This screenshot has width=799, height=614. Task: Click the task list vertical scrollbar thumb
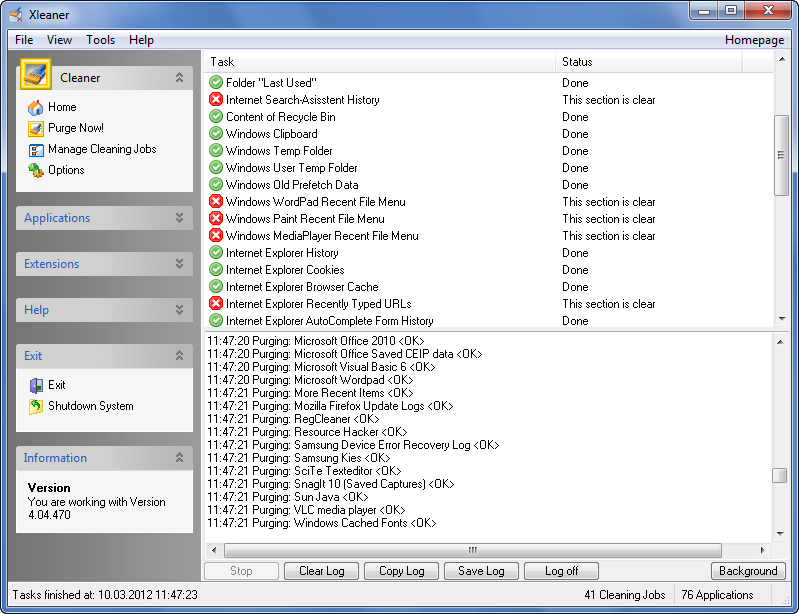781,155
